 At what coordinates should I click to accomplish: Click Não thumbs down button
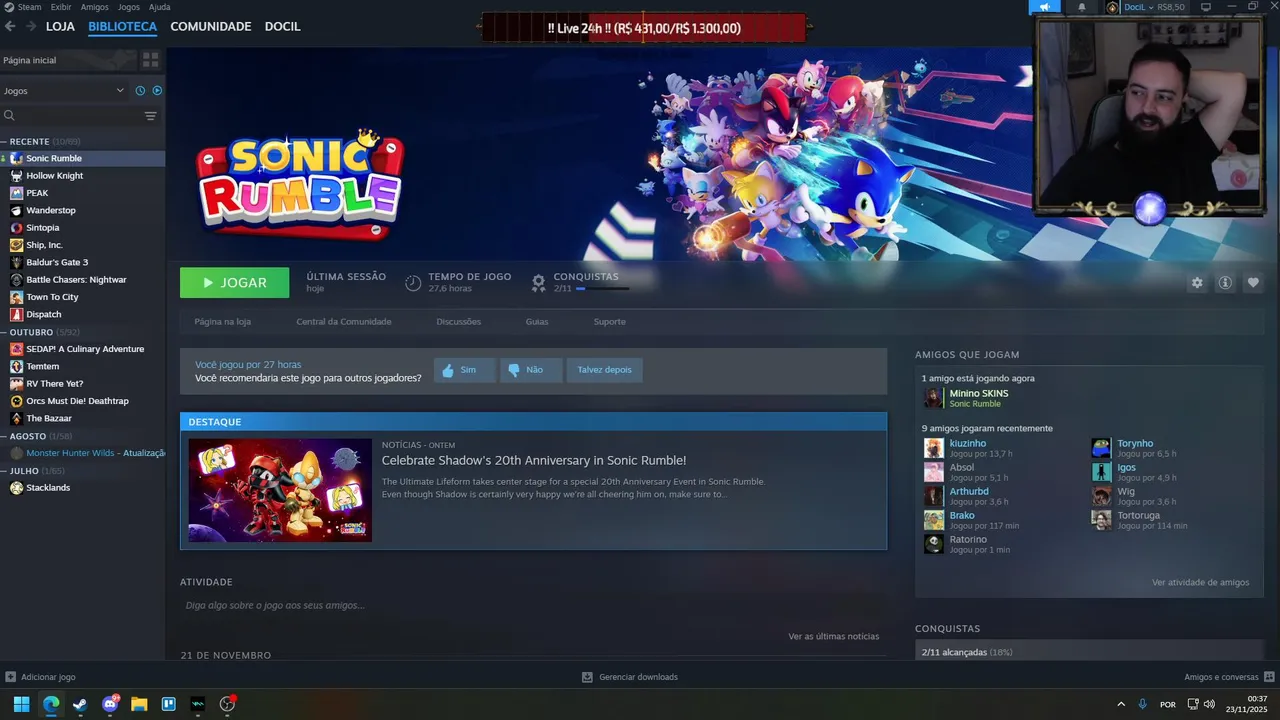click(x=531, y=370)
